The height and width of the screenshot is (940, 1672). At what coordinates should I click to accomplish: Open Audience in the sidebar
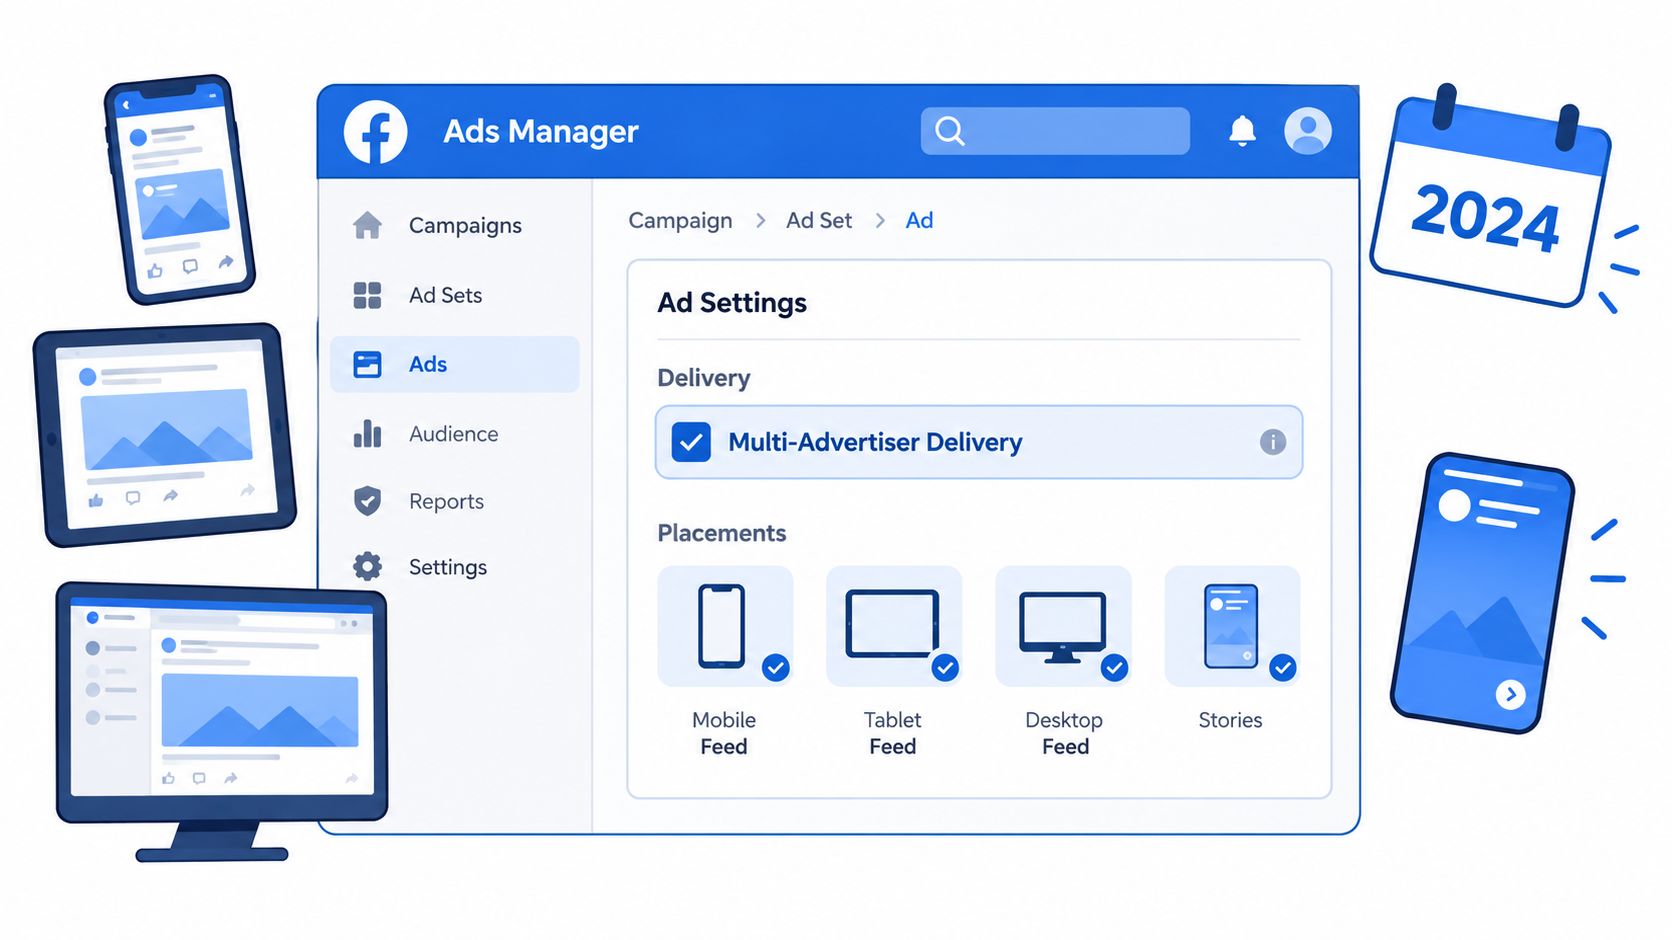[455, 433]
